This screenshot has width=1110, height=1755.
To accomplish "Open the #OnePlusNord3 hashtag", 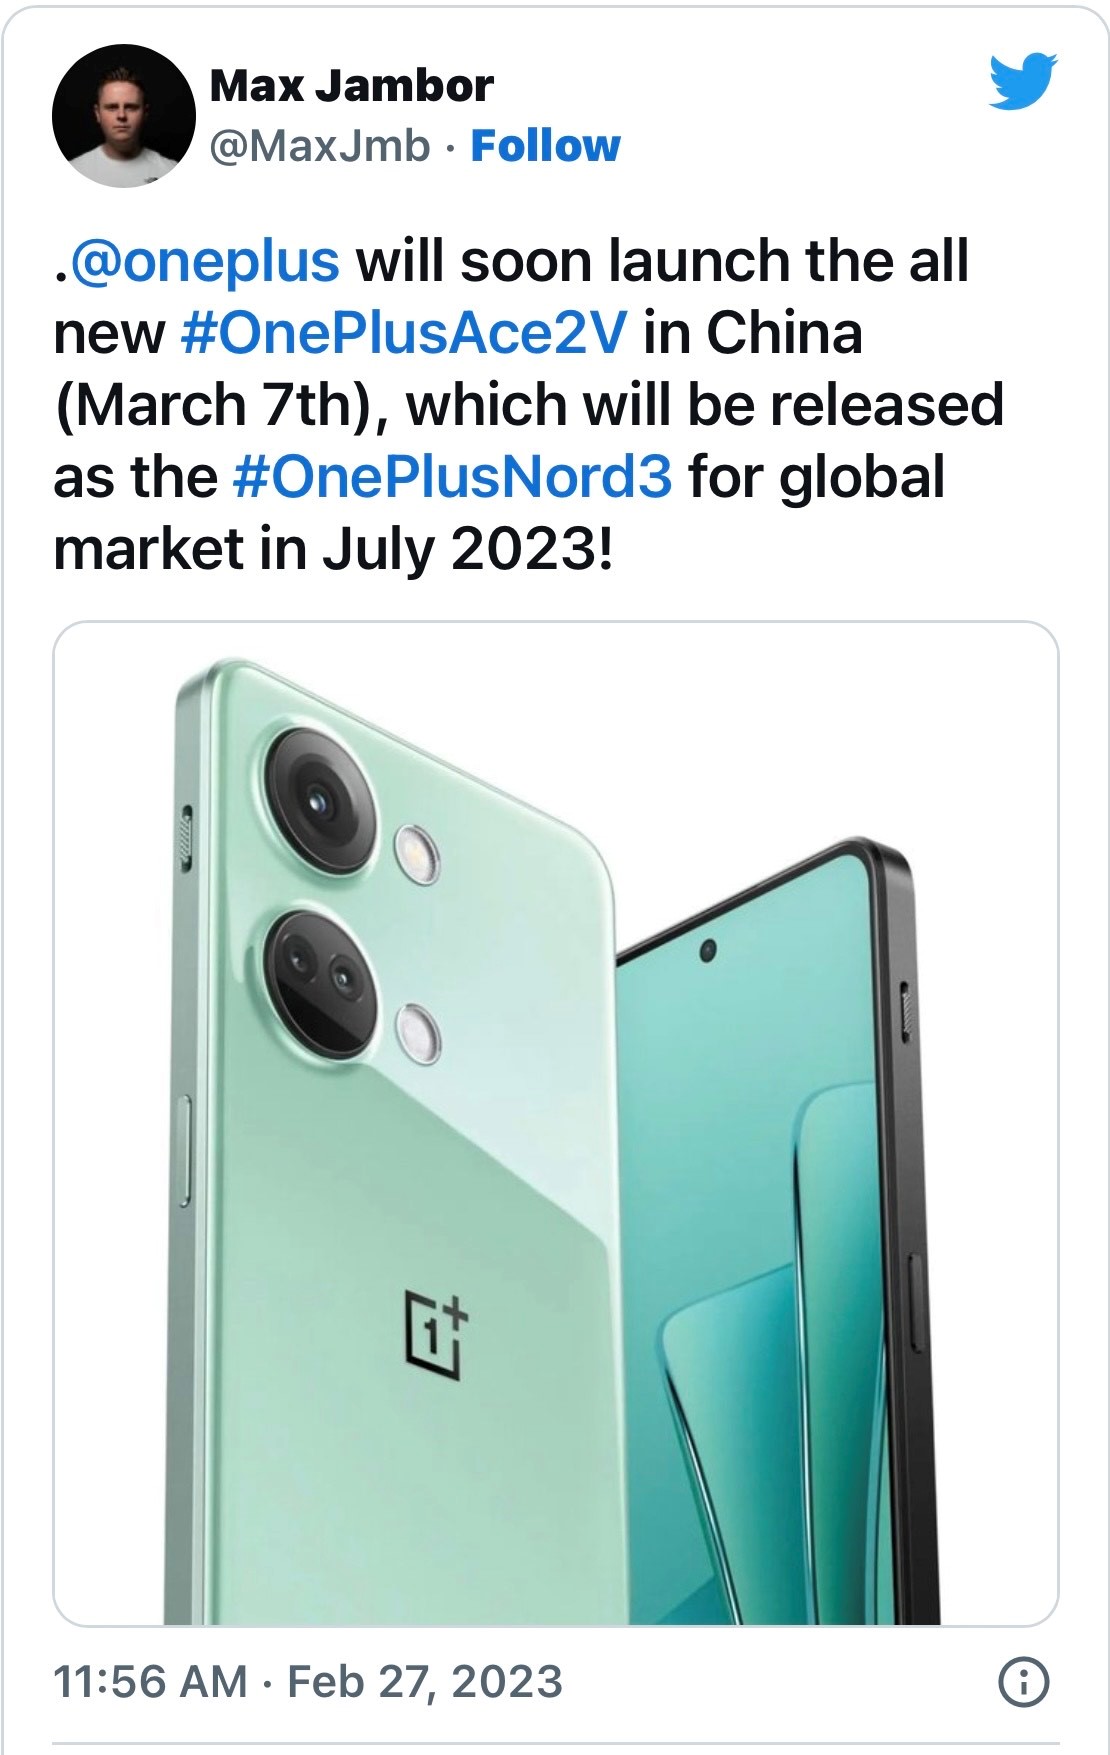I will (x=452, y=477).
